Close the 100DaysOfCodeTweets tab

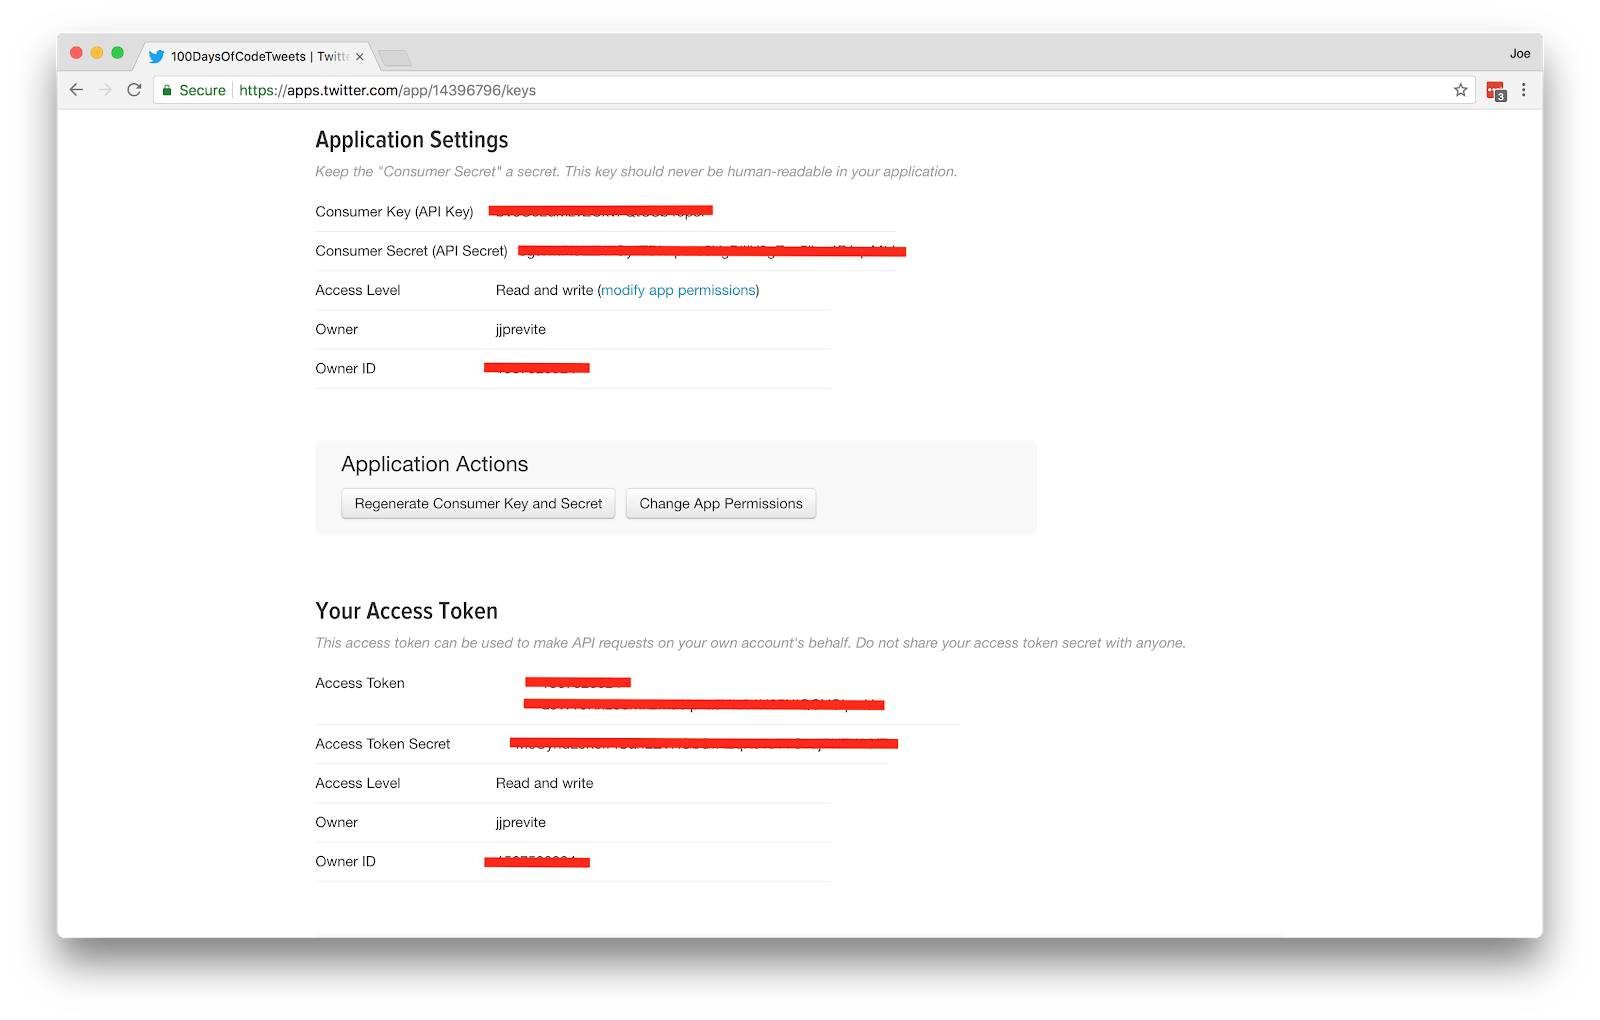[360, 57]
